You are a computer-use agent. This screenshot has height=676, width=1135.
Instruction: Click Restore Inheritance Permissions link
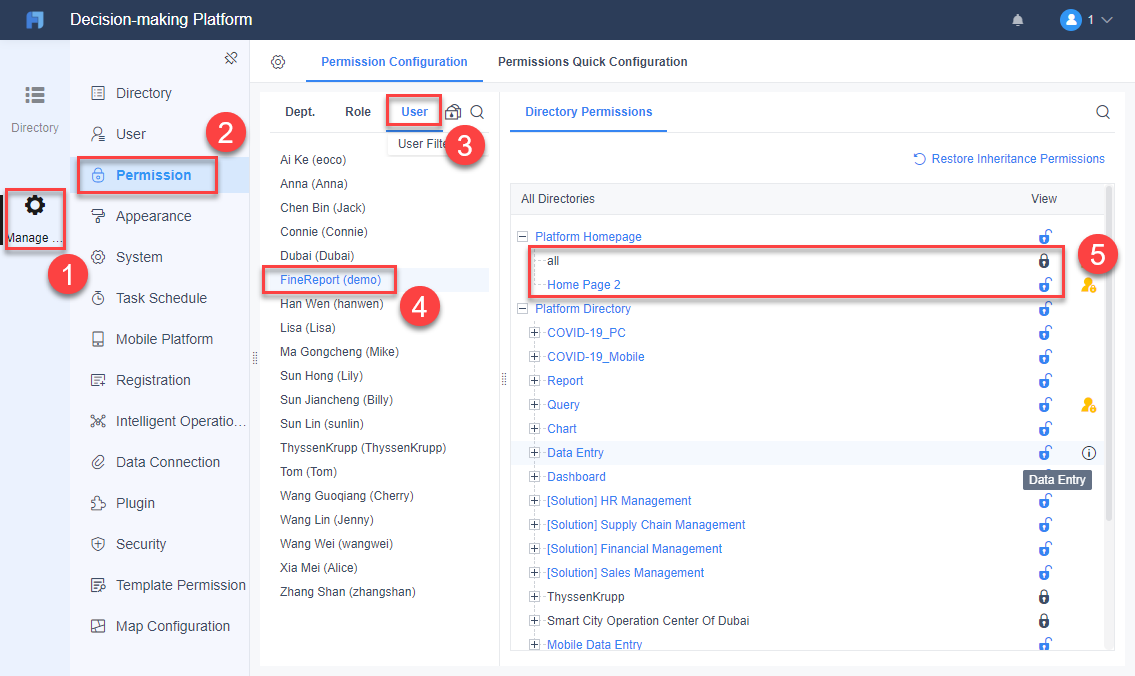pyautogui.click(x=1009, y=159)
